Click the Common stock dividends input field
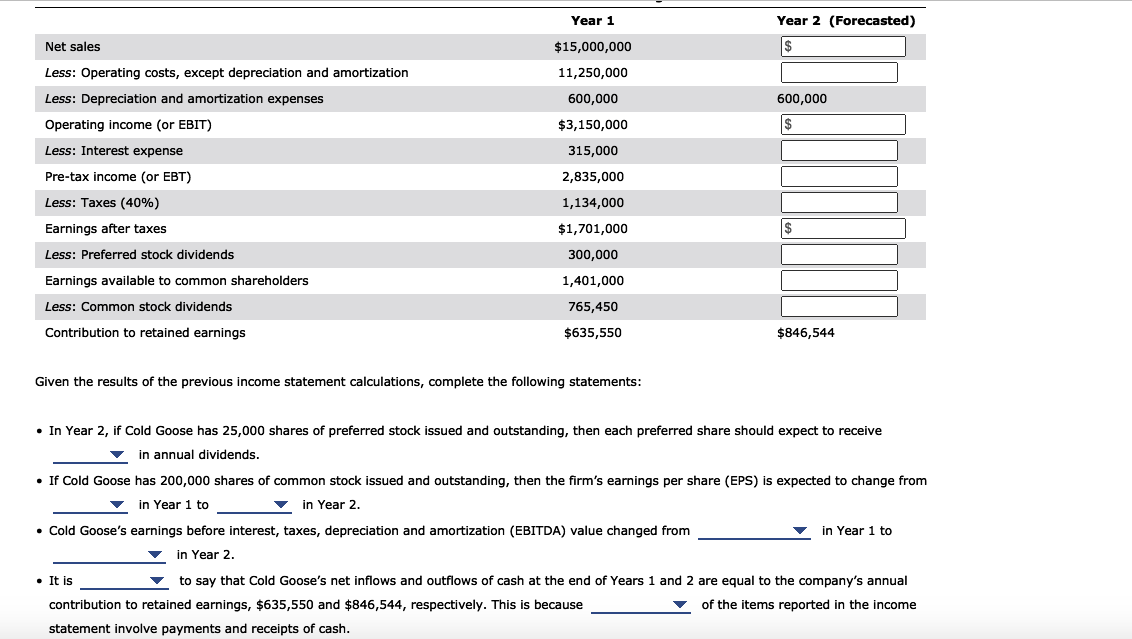Viewport: 1132px width, 639px height. point(840,306)
